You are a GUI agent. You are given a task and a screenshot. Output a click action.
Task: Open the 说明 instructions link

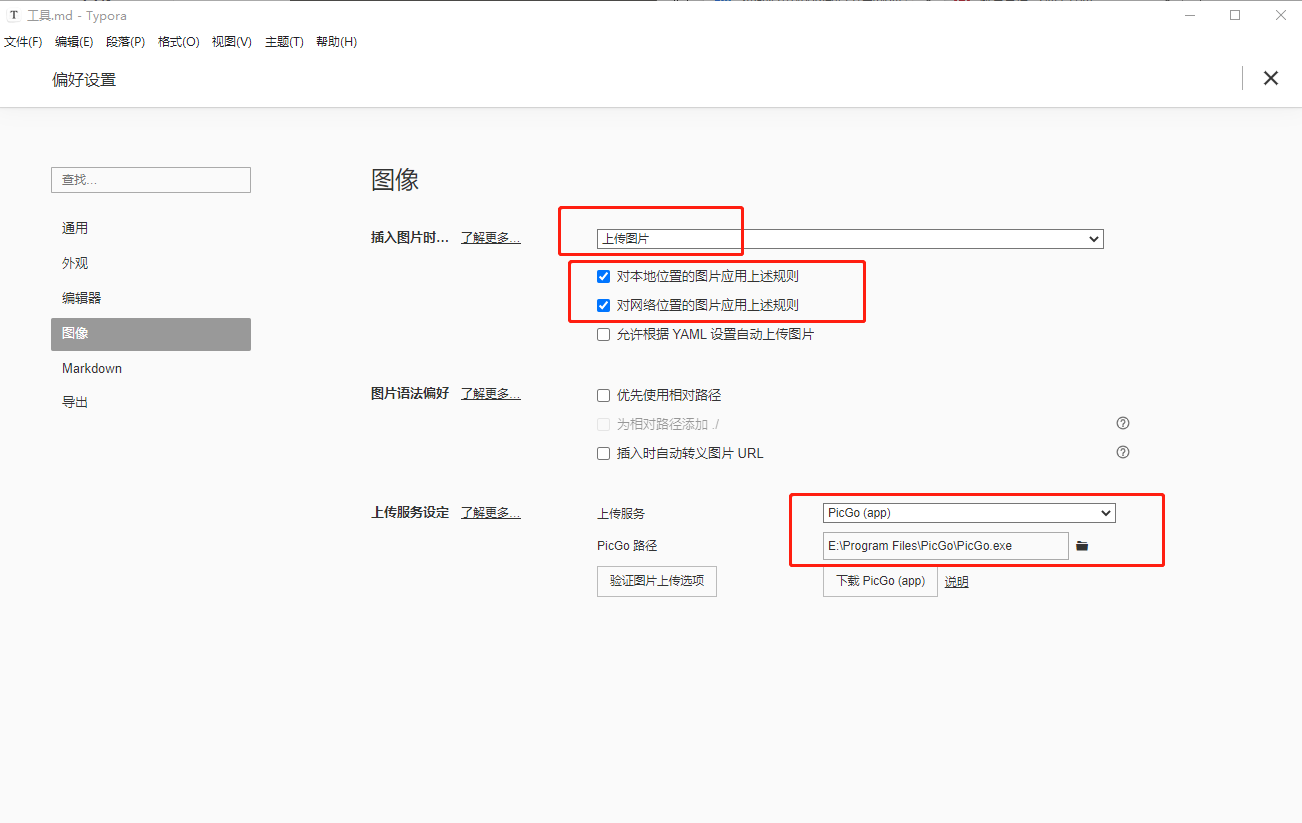tap(955, 581)
